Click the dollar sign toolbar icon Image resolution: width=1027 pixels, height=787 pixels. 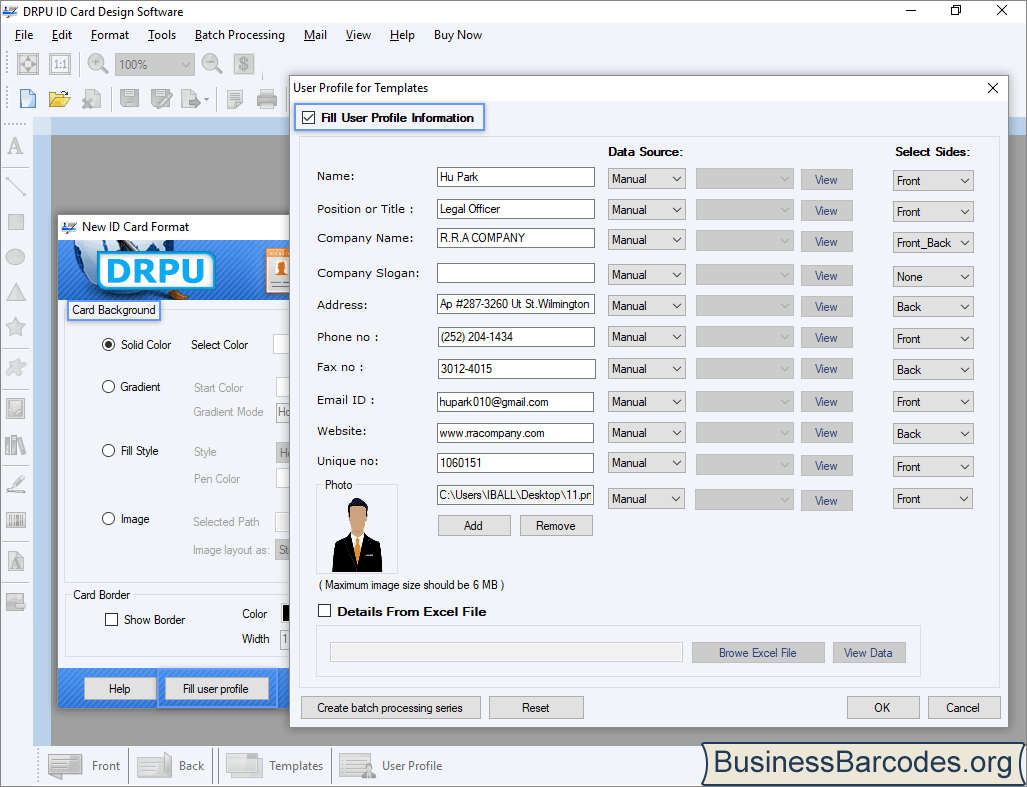244,64
